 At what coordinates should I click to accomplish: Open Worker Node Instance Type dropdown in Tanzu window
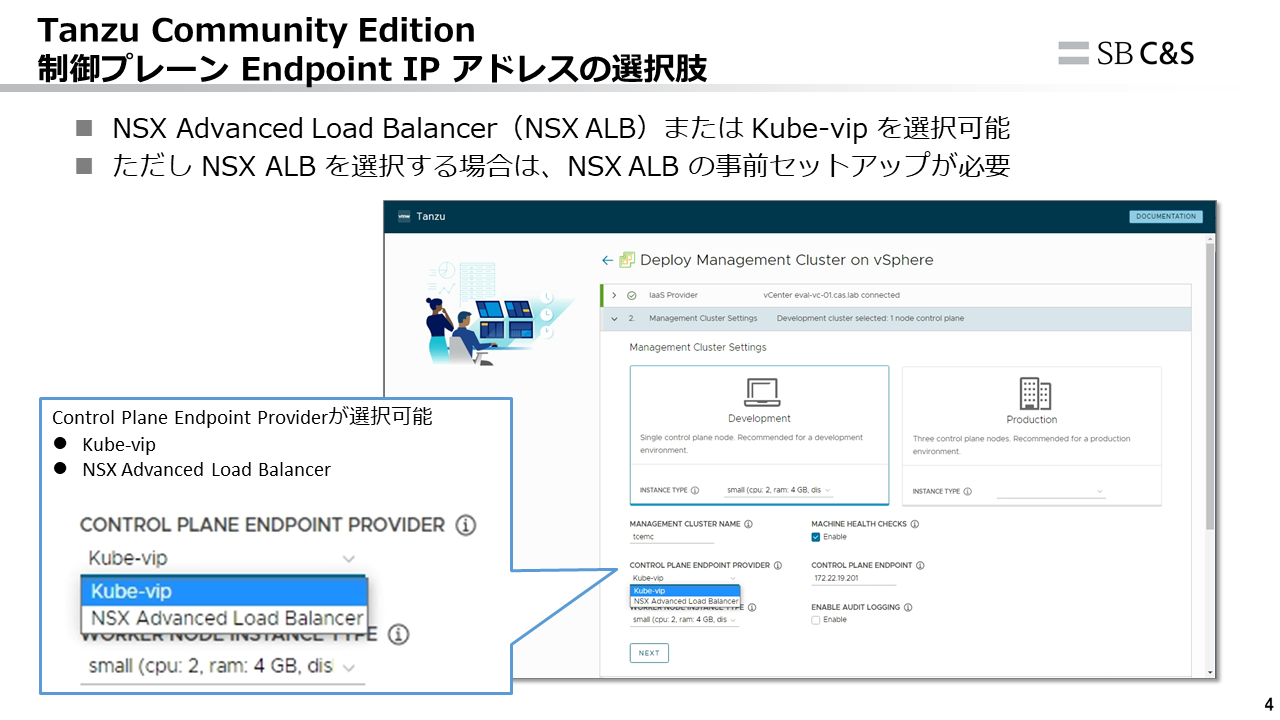click(684, 620)
